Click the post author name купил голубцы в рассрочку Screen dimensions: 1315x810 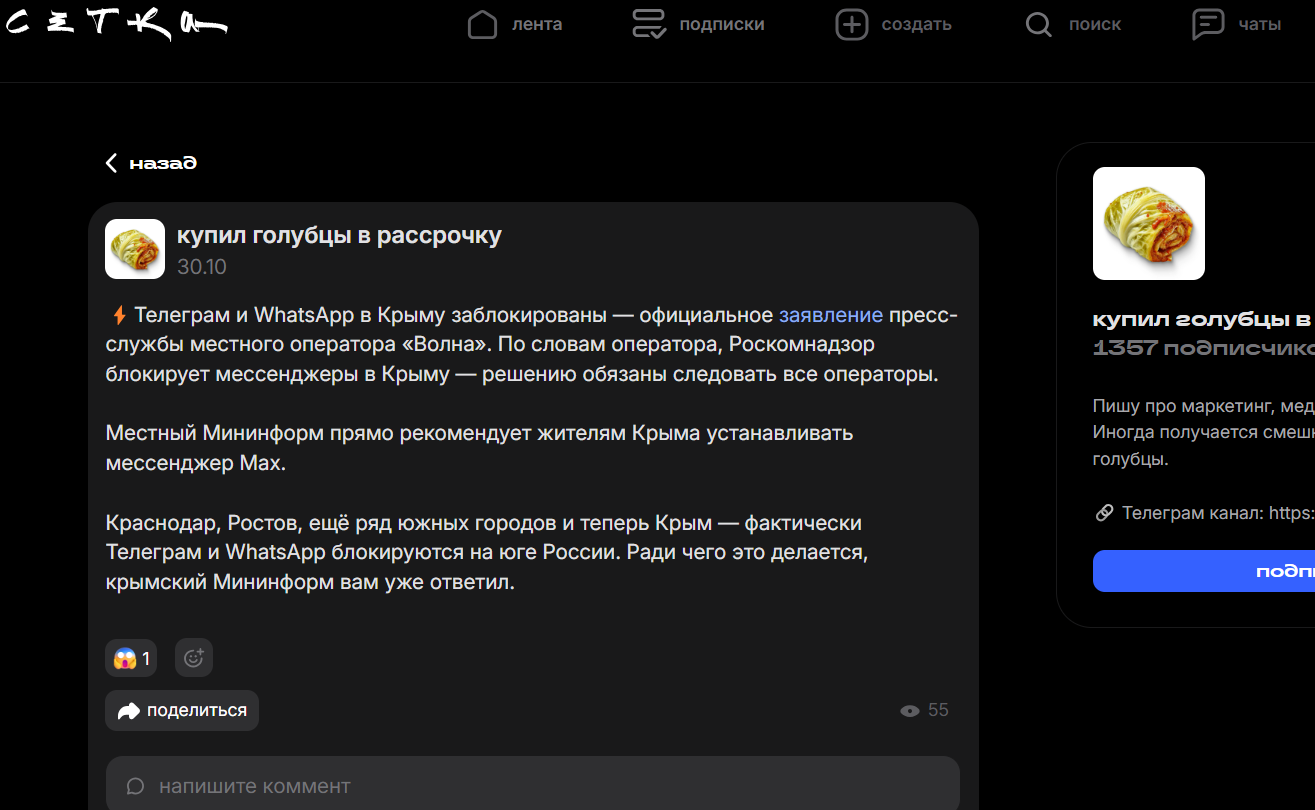[339, 235]
